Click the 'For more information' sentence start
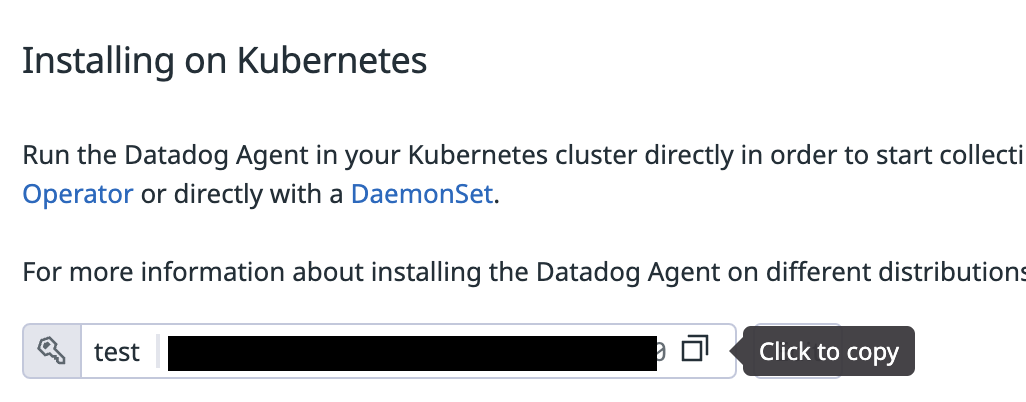The width and height of the screenshot is (1026, 402). pos(154,272)
